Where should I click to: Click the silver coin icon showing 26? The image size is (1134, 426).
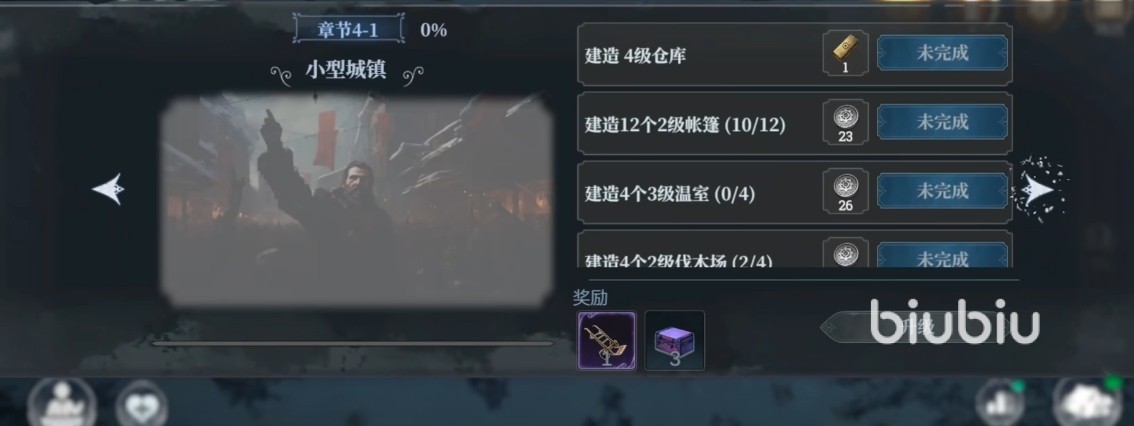click(845, 191)
